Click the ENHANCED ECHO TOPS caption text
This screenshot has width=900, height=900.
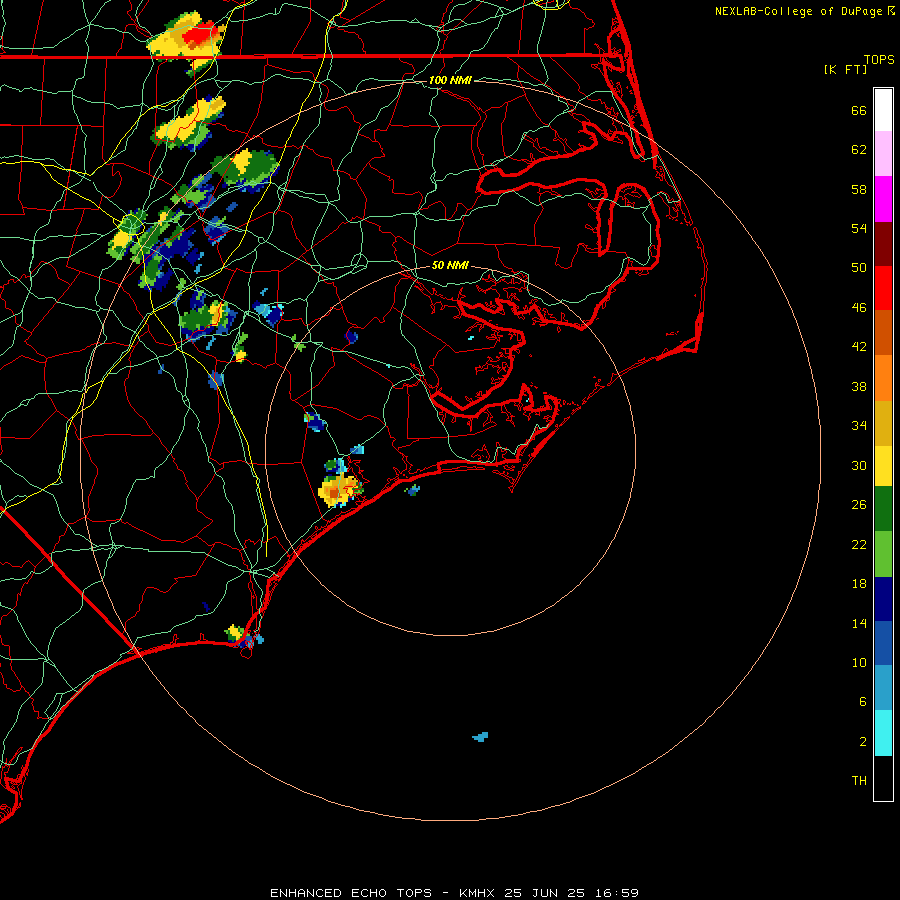point(351,893)
